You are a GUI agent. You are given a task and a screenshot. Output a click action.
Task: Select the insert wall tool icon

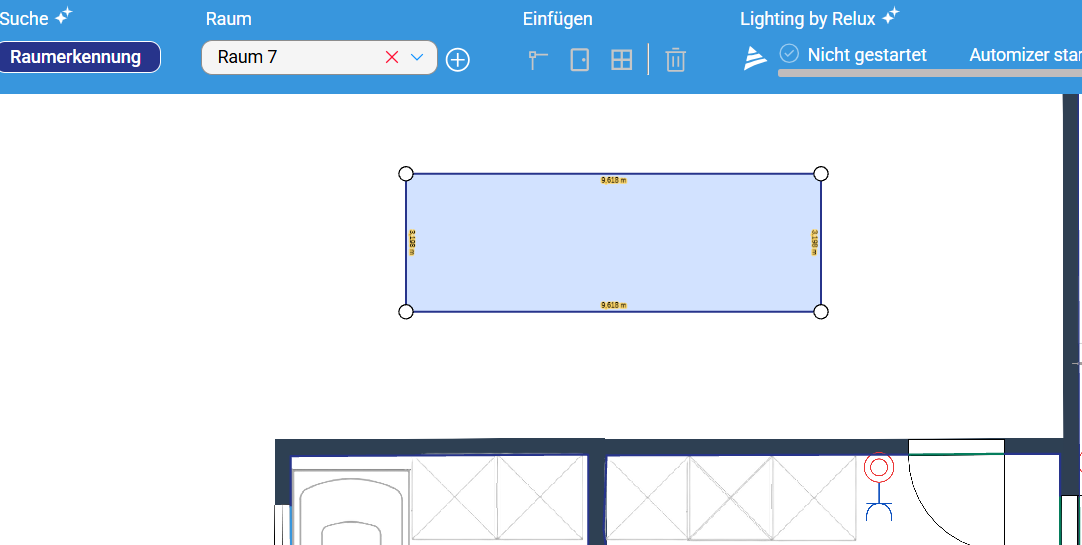point(538,60)
